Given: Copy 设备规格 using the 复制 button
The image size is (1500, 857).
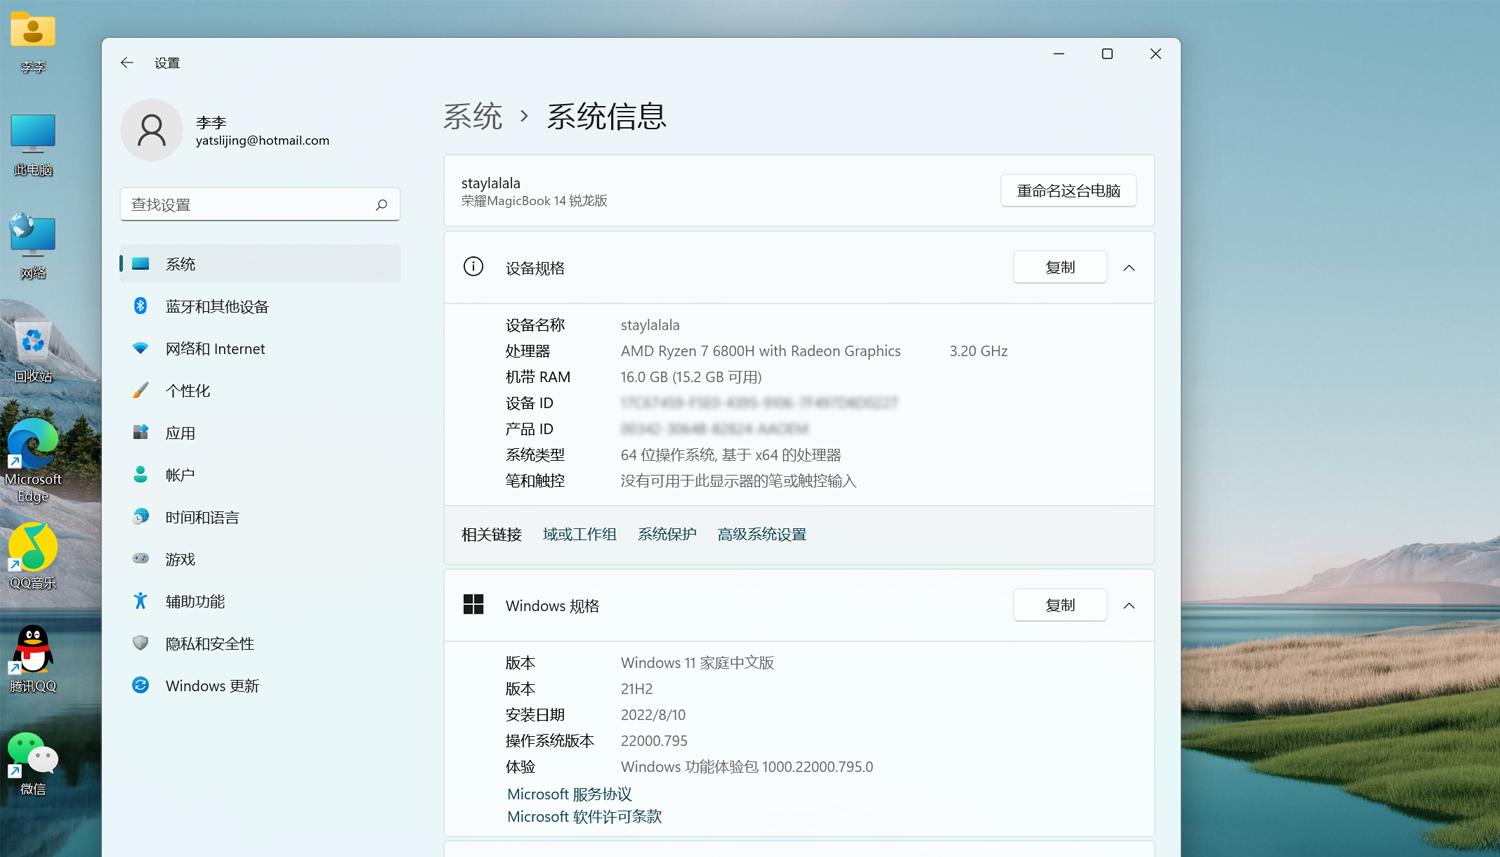Looking at the screenshot, I should coord(1059,267).
